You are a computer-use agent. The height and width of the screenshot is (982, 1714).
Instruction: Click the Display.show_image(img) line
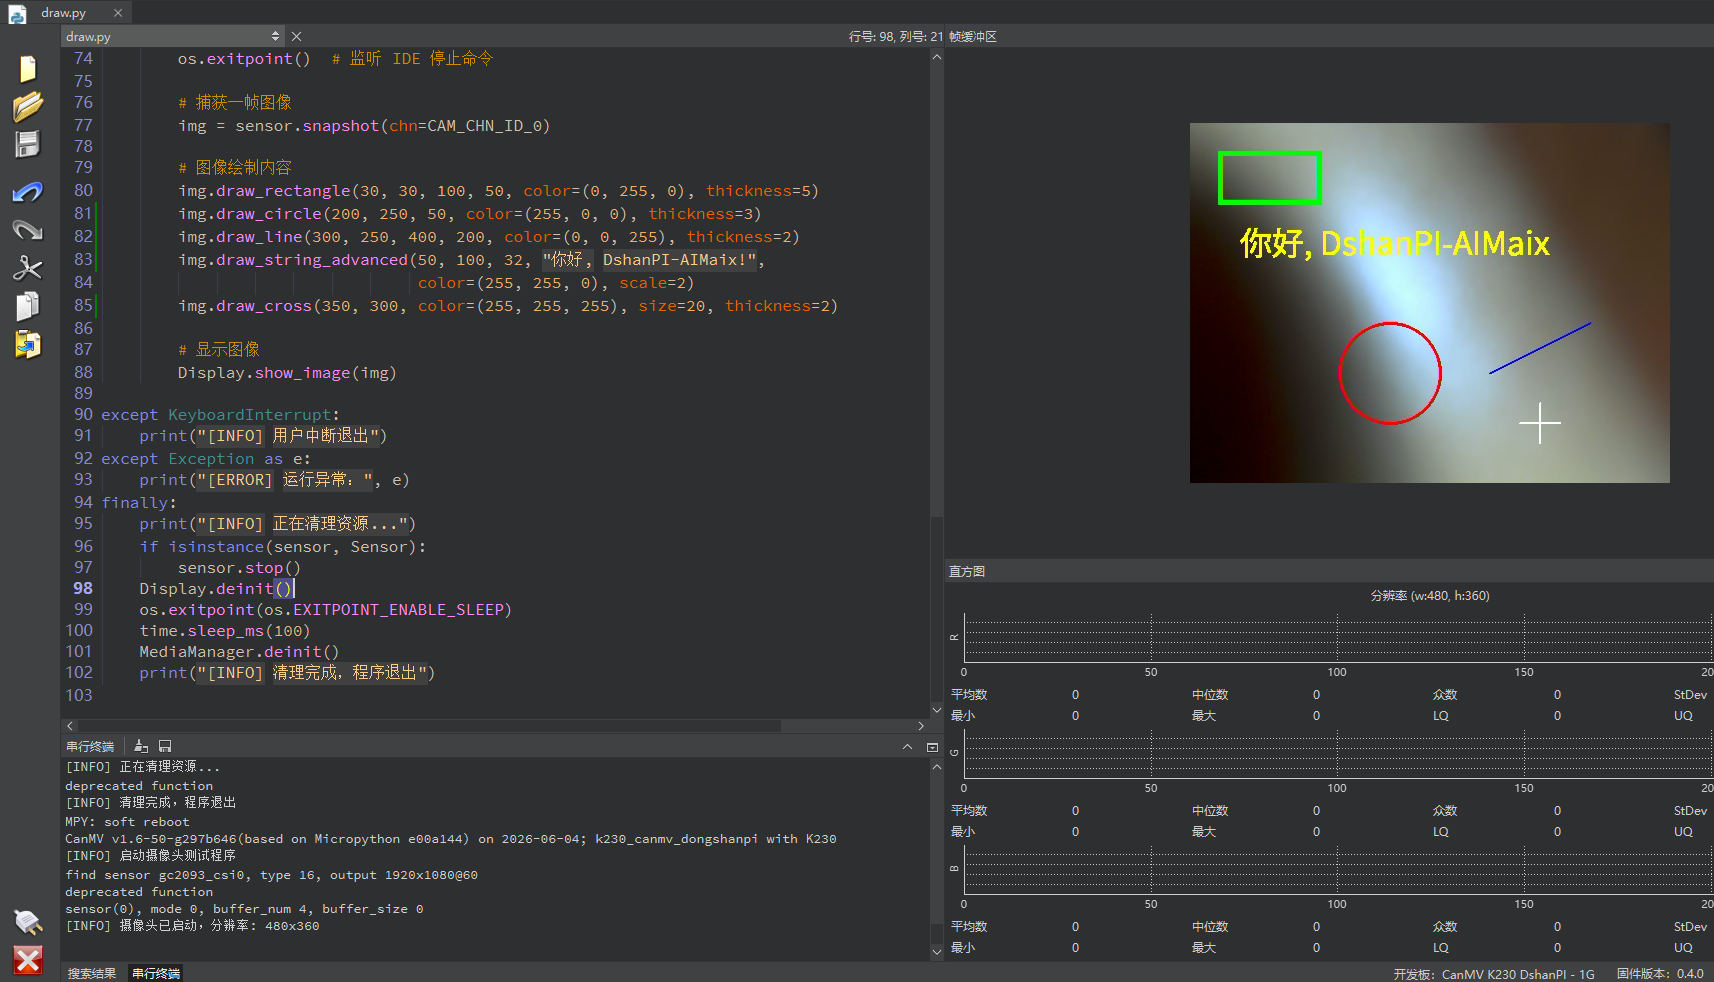click(x=287, y=372)
